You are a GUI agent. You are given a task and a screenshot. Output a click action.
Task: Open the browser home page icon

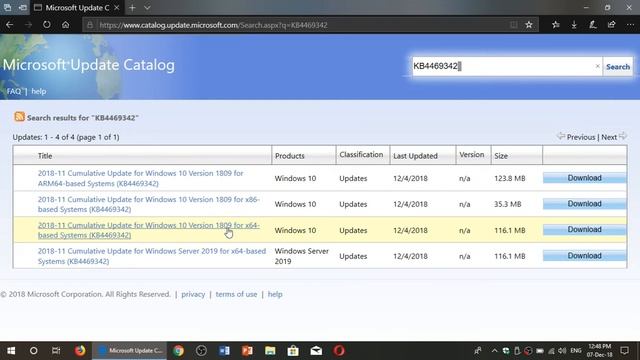point(65,25)
